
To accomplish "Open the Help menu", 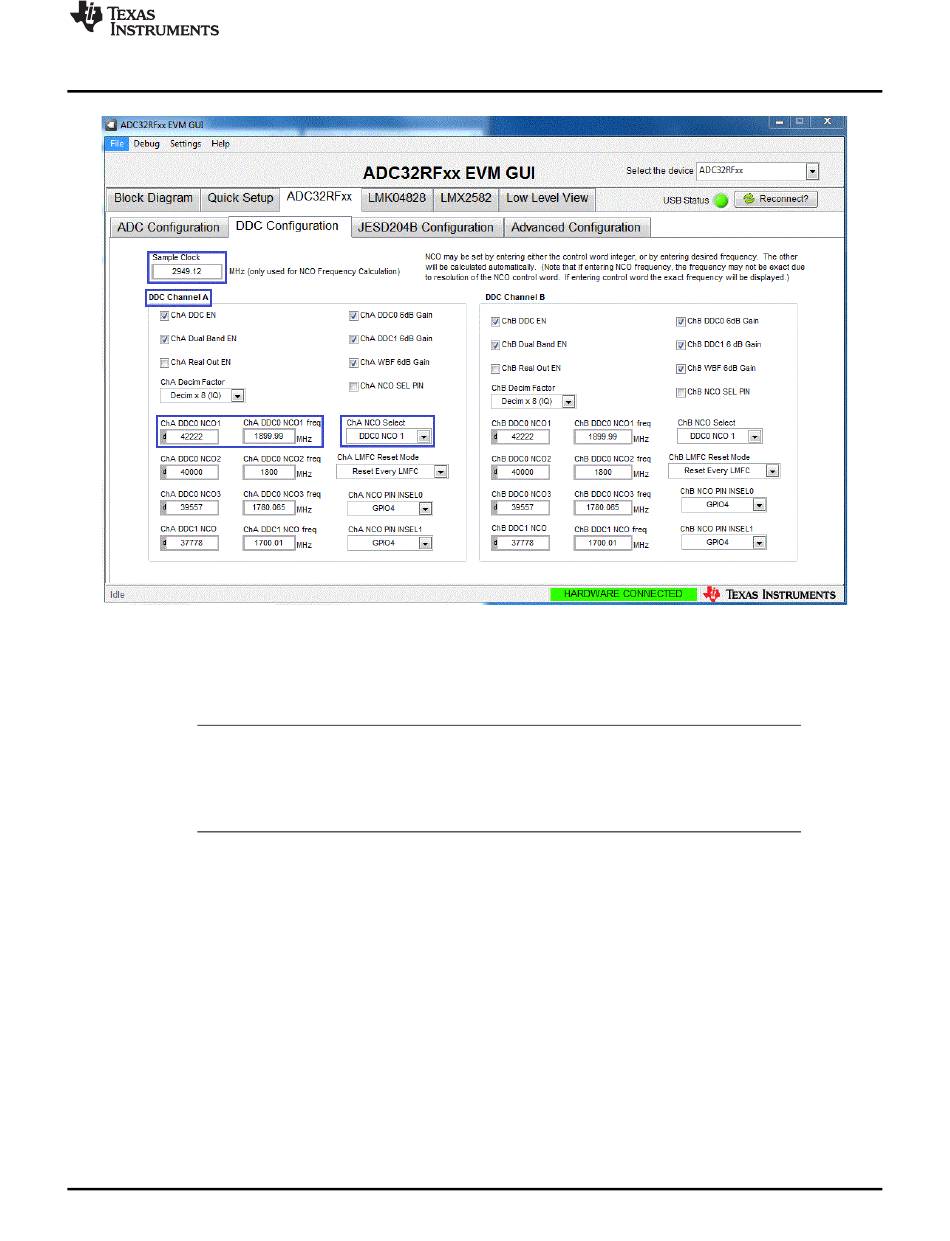I will pyautogui.click(x=221, y=144).
